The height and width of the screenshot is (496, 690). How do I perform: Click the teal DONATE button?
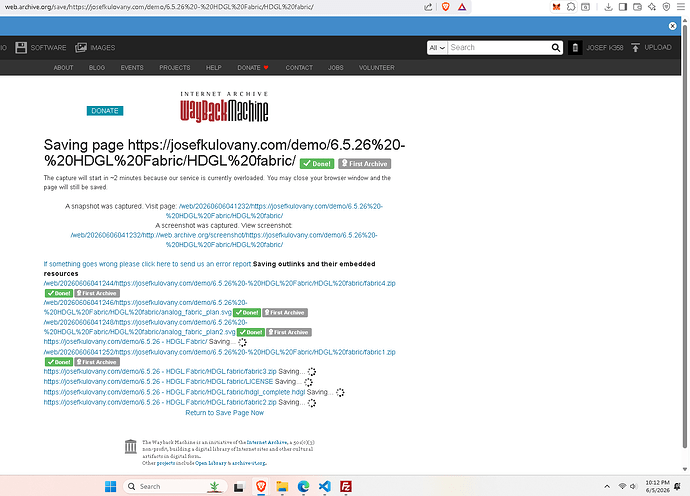tap(105, 111)
